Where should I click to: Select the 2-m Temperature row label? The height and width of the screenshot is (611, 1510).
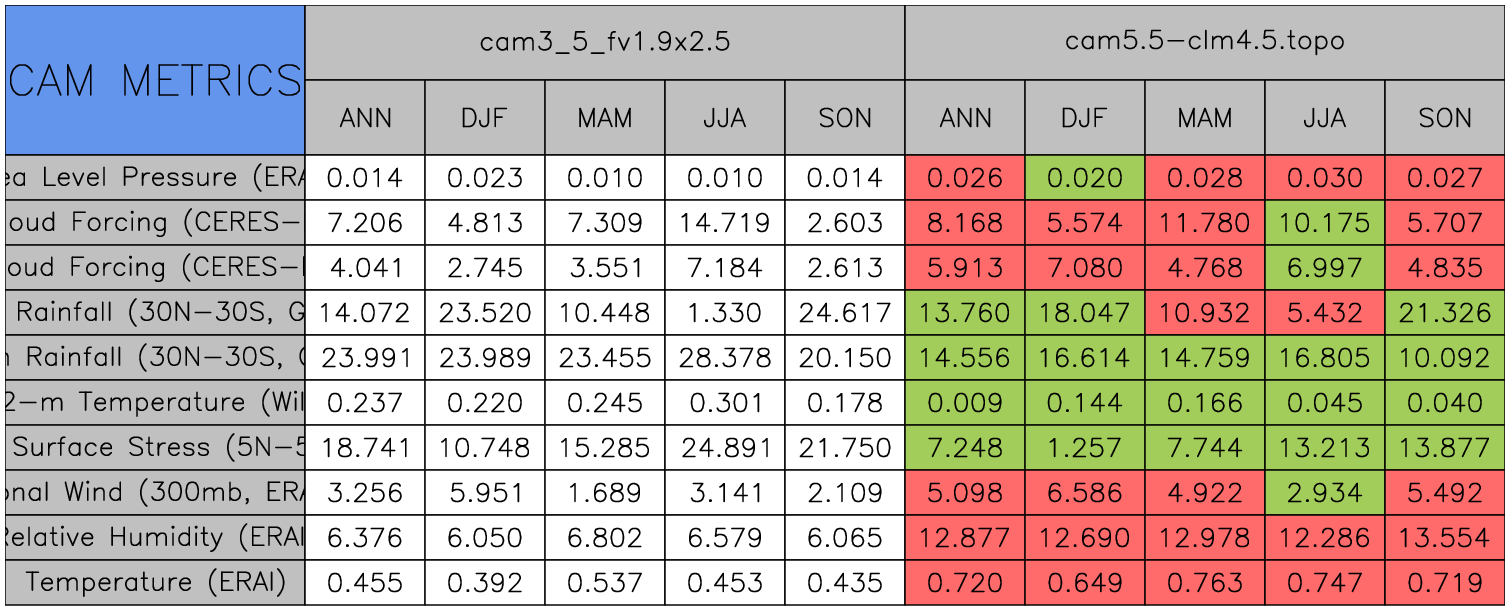155,402
